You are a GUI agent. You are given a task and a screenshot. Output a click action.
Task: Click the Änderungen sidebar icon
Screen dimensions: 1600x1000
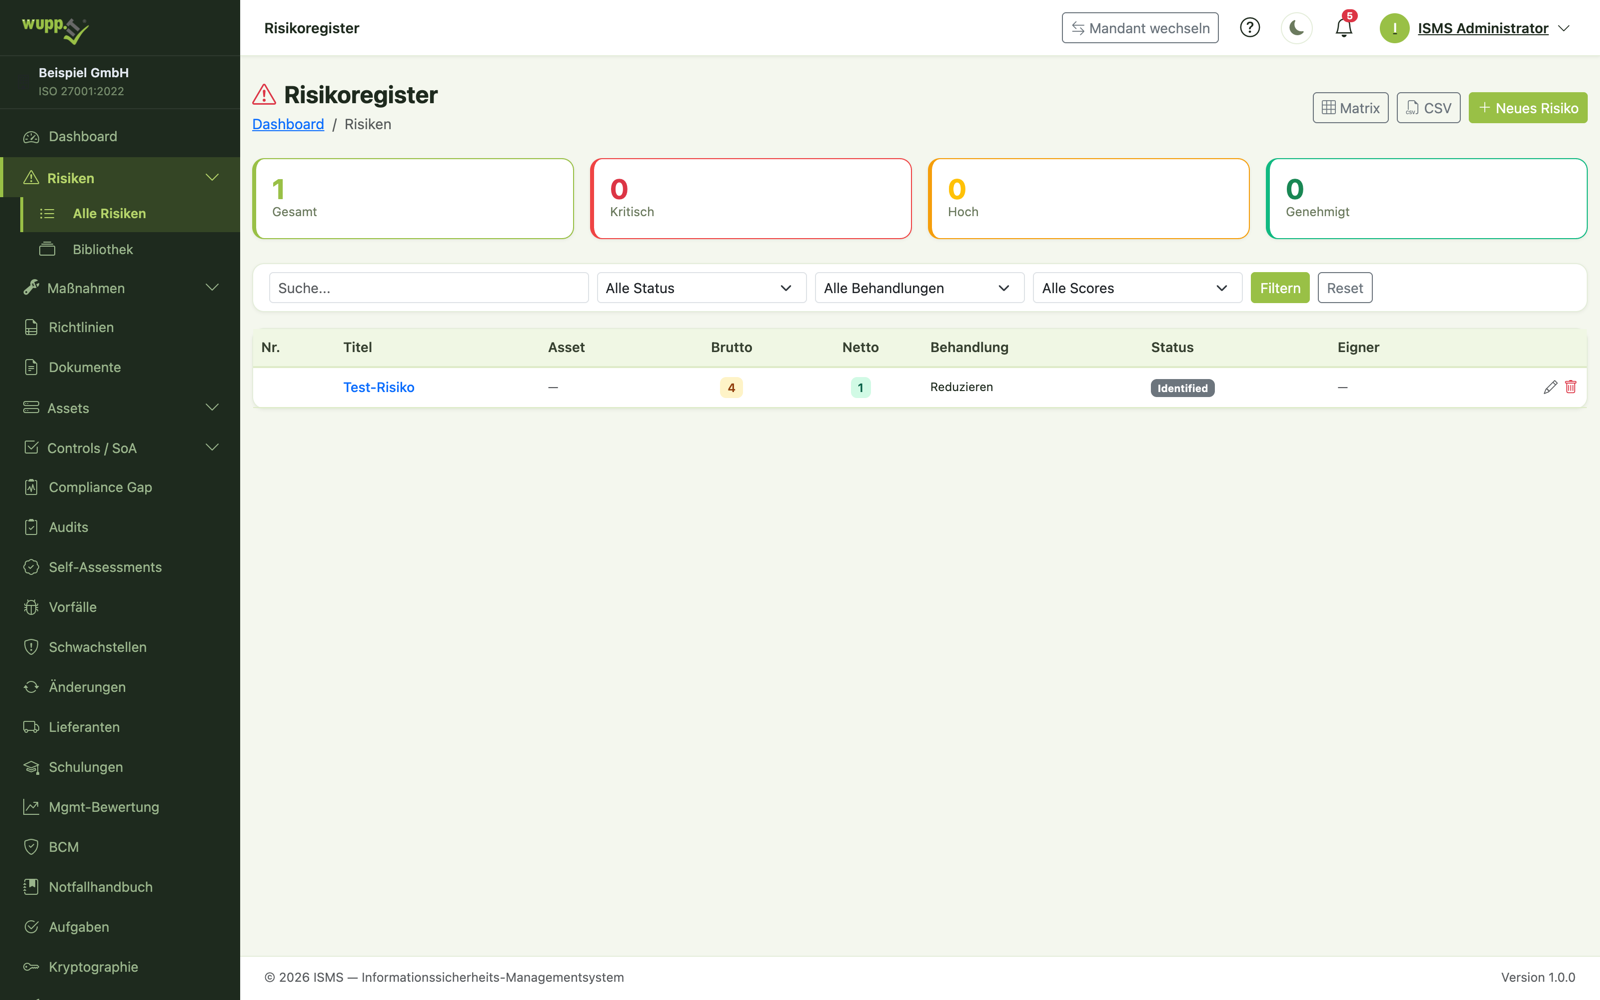[x=31, y=687]
